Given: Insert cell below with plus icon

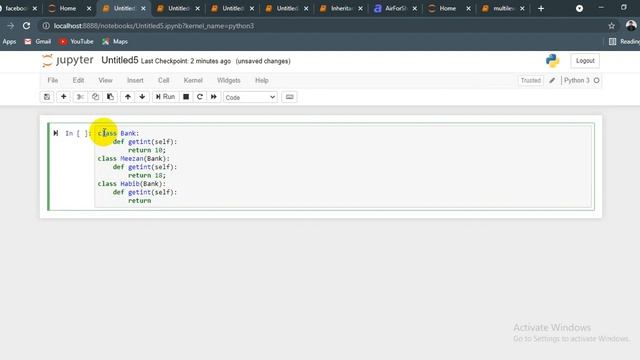Looking at the screenshot, I should (x=63, y=97).
